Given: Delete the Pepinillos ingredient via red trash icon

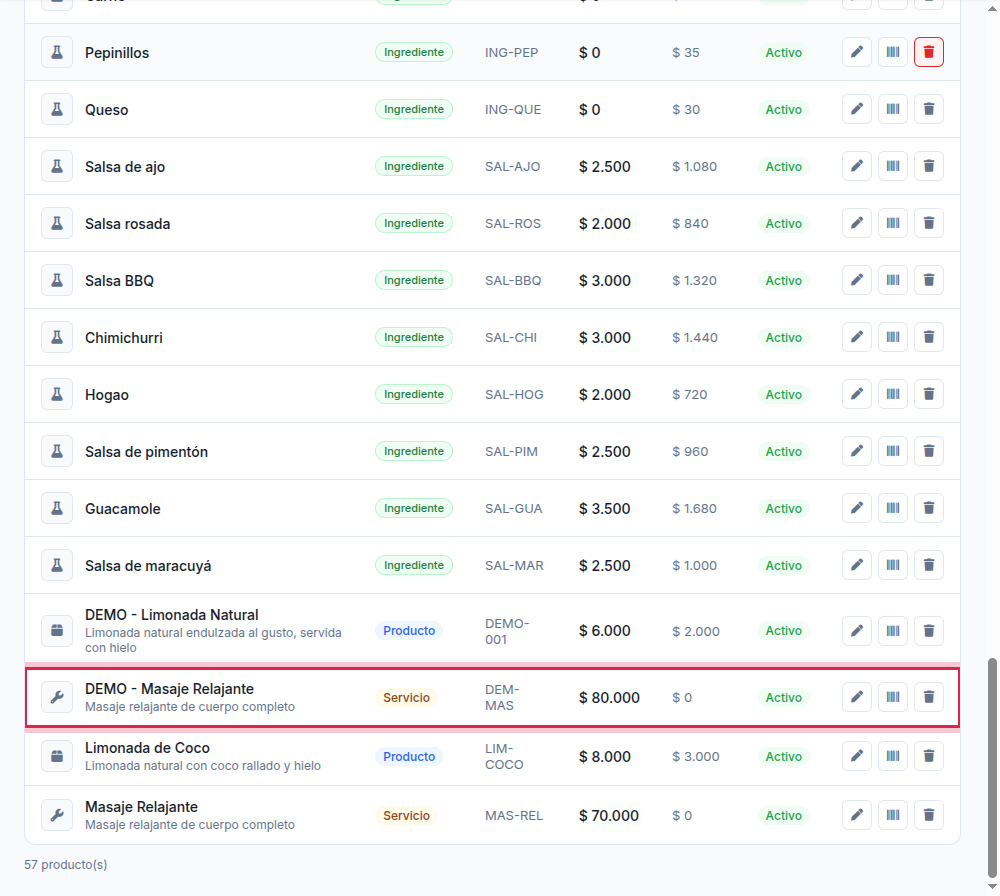Looking at the screenshot, I should (929, 52).
